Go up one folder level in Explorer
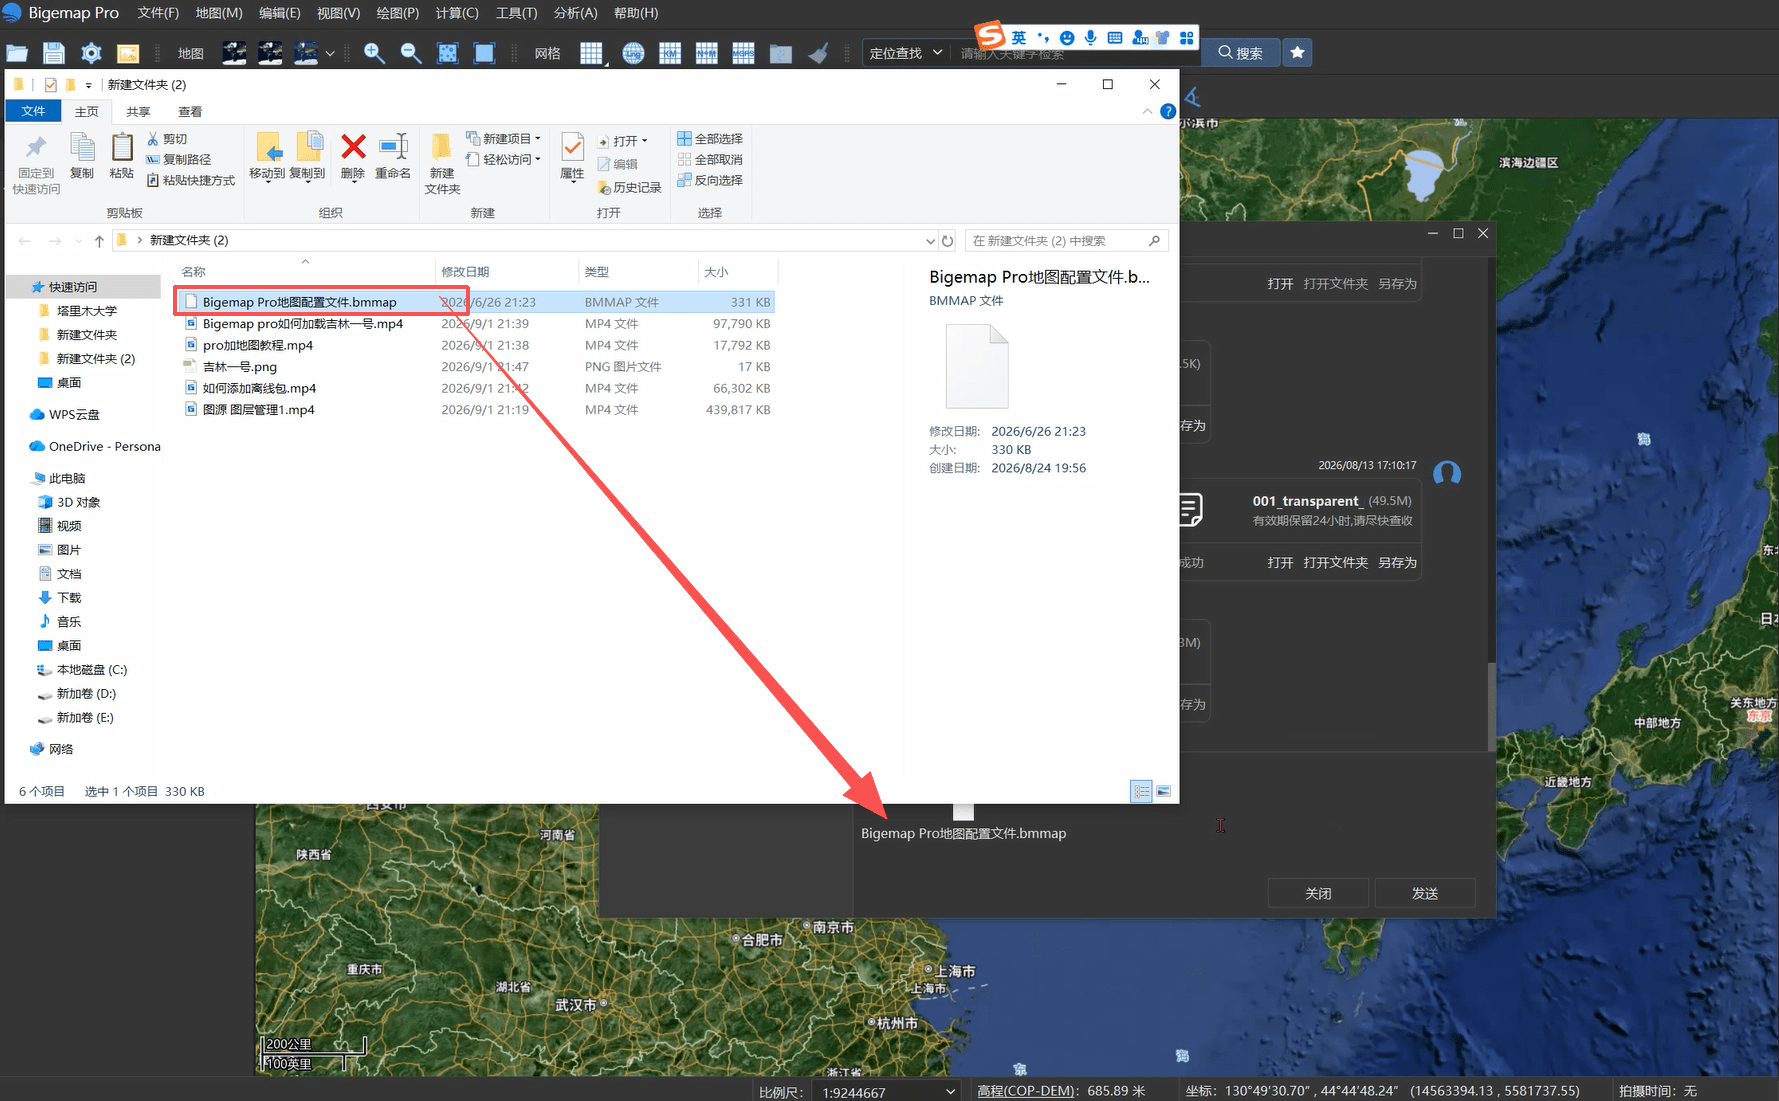Viewport: 1779px width, 1101px height. tap(99, 240)
